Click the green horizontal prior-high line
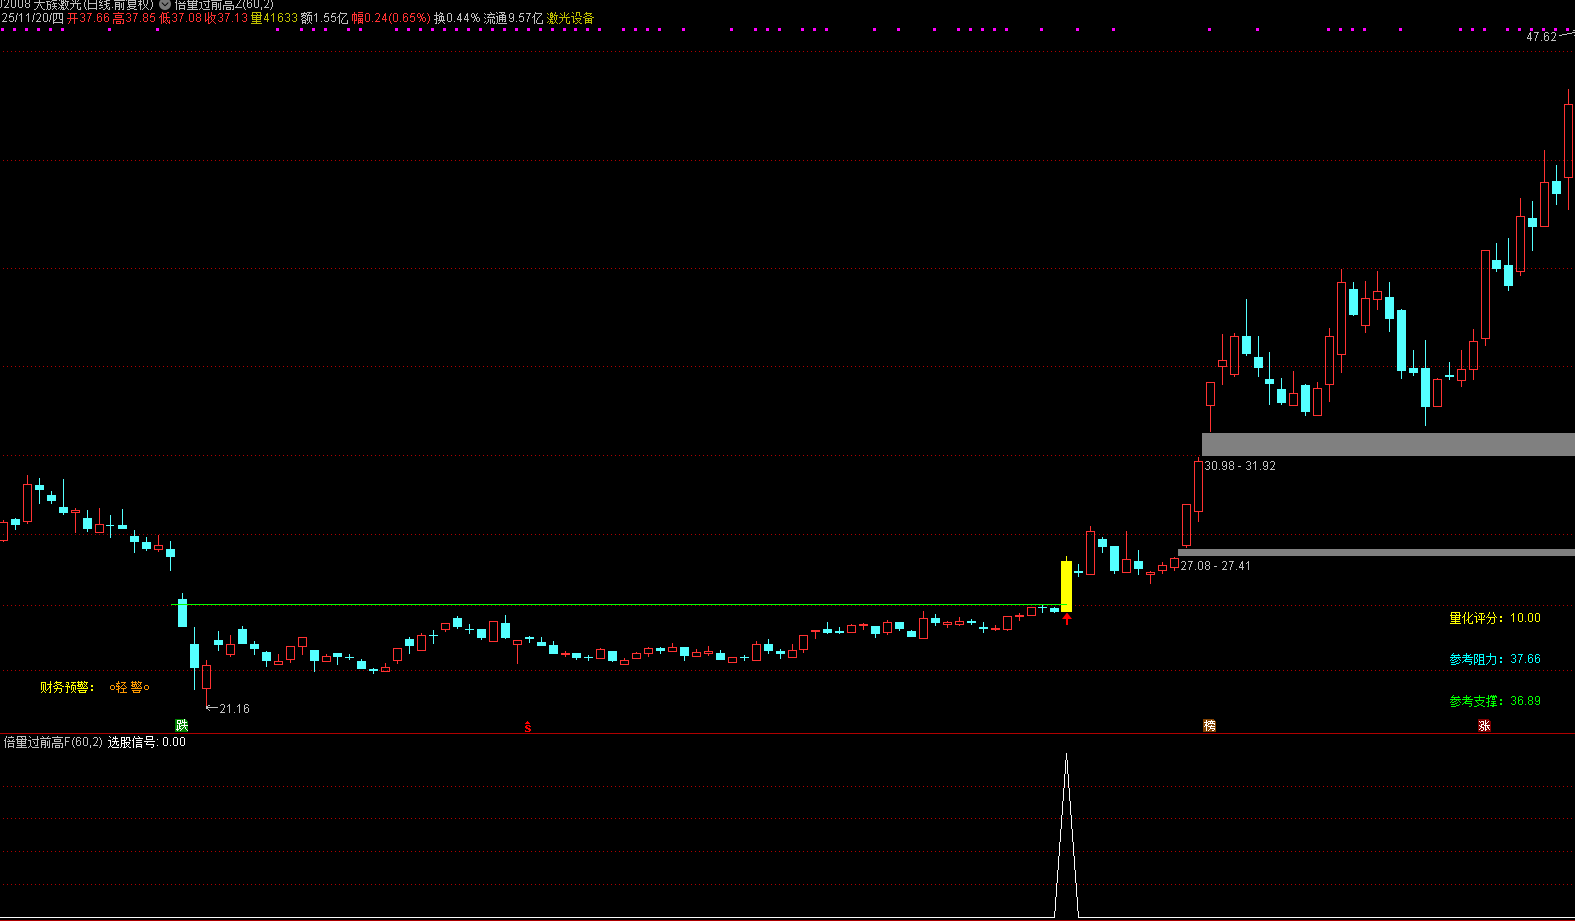 click(x=620, y=604)
